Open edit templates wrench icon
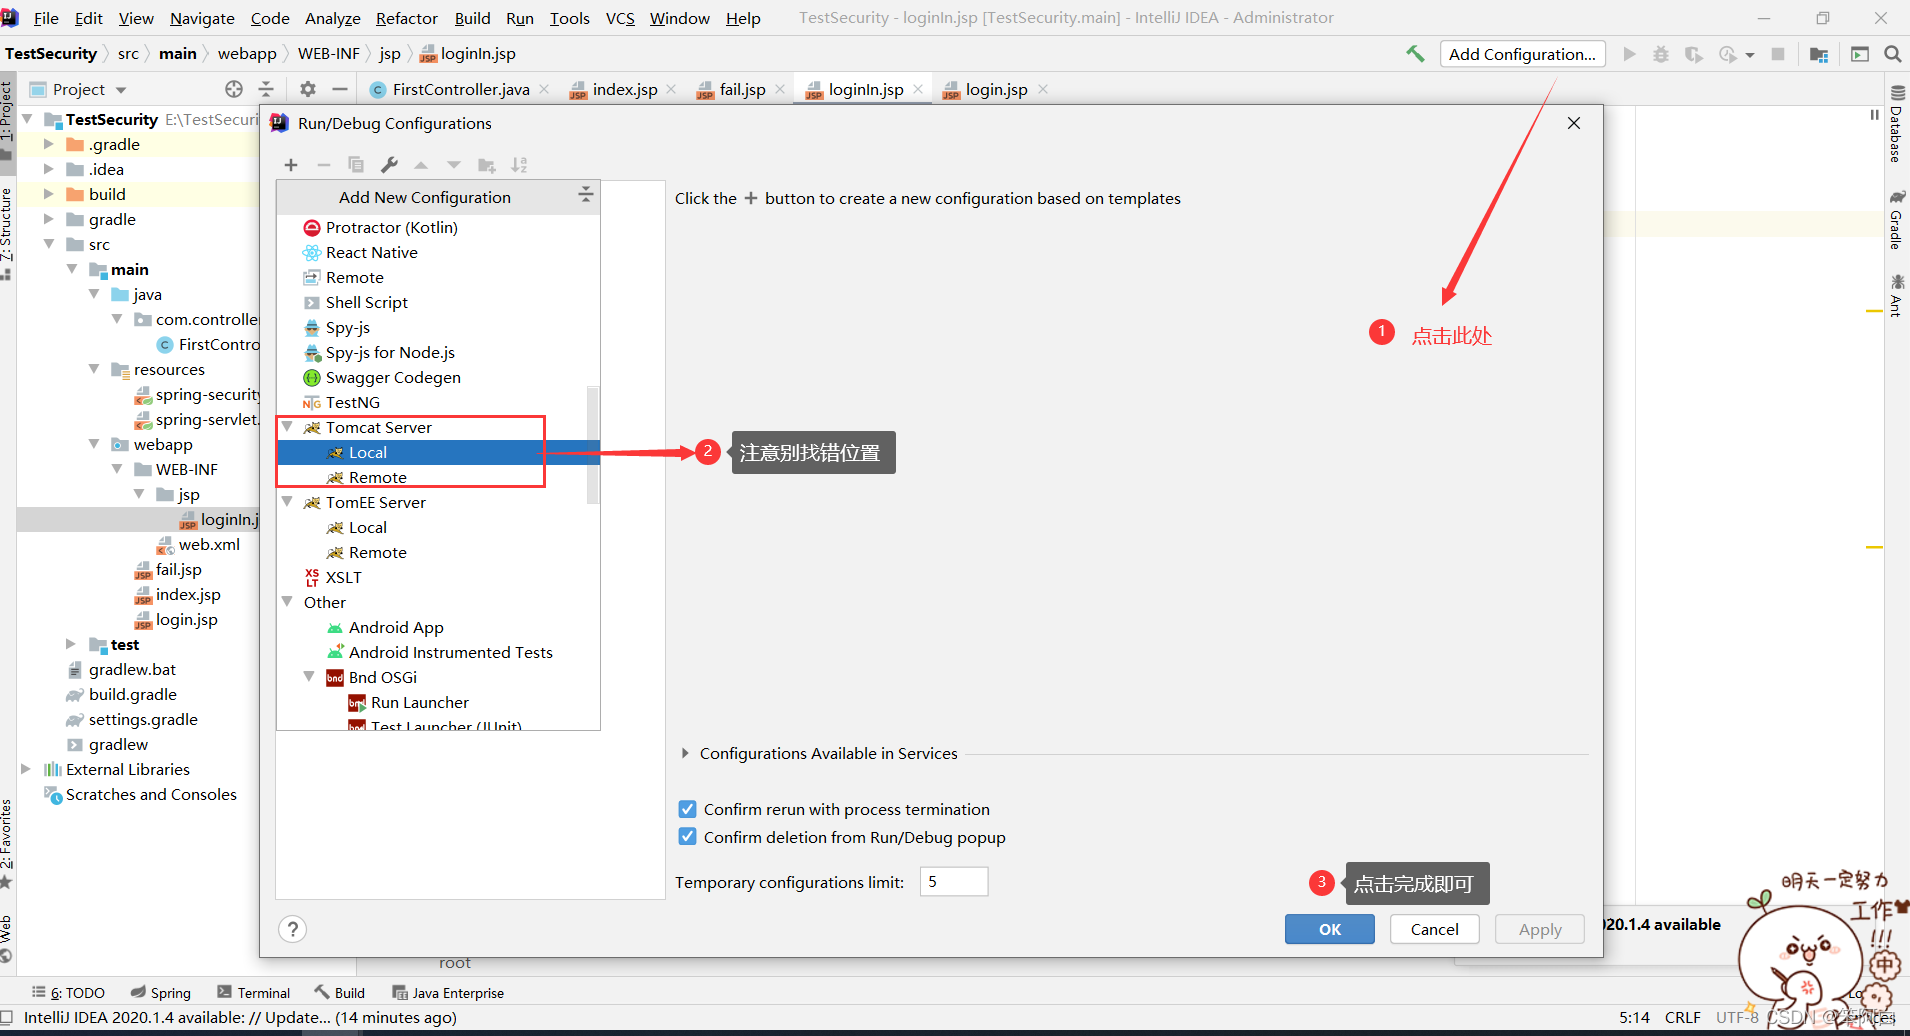The image size is (1910, 1036). coord(389,165)
